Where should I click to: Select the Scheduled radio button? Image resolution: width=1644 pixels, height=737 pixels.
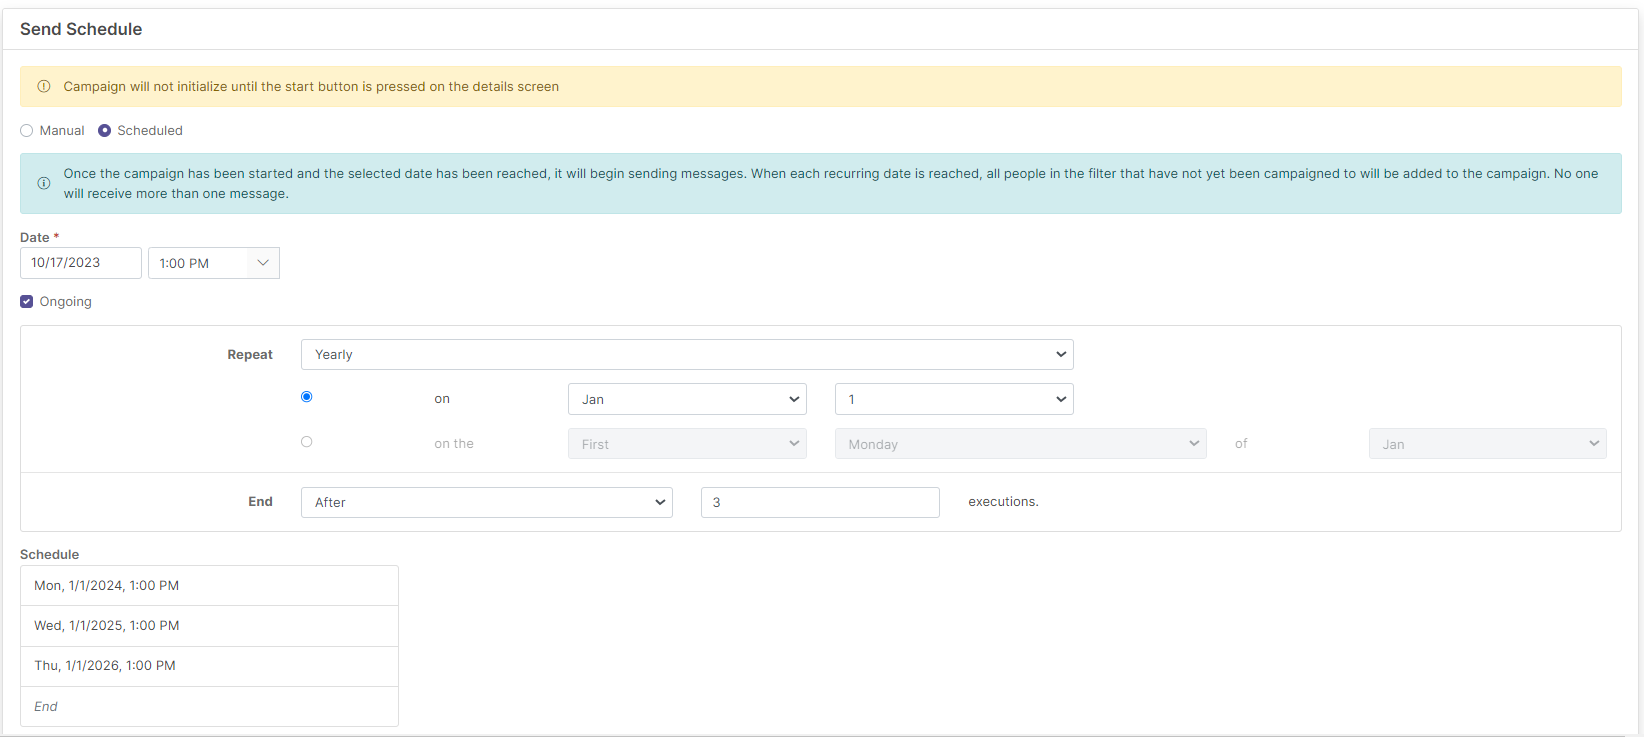pos(104,131)
